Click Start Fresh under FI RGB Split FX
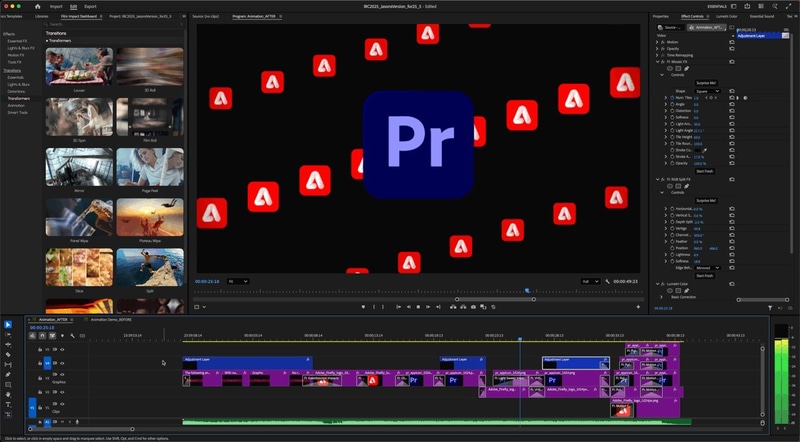The image size is (800, 442). coord(705,276)
